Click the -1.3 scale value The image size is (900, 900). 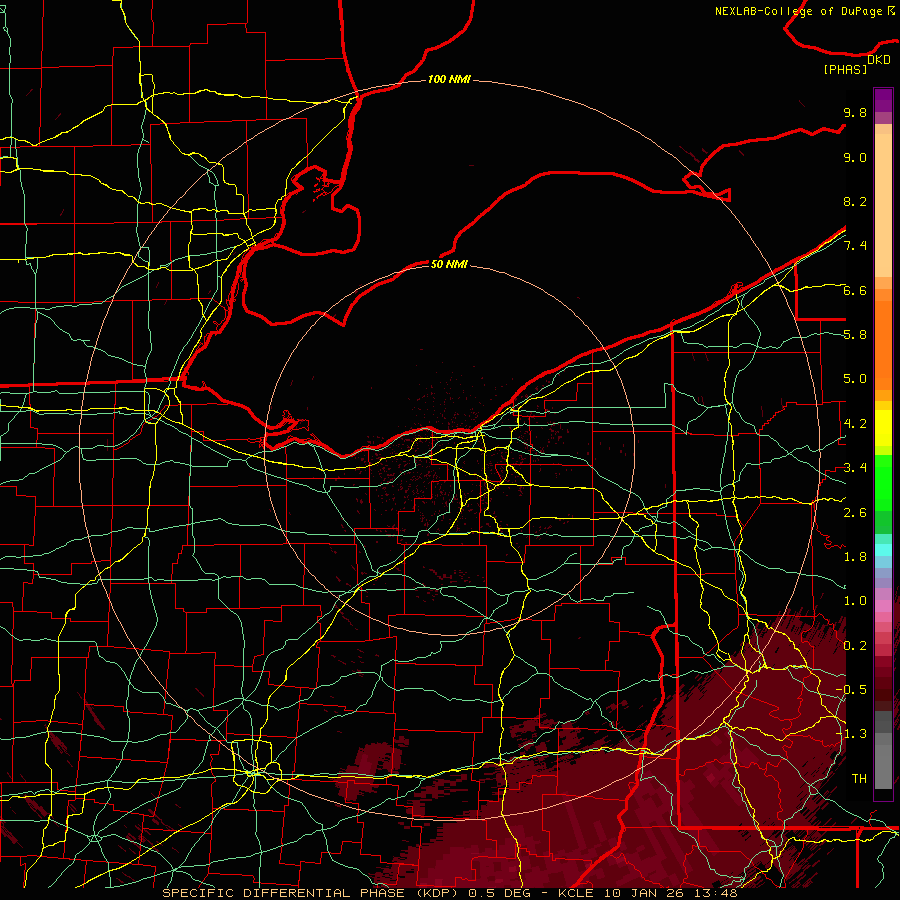pyautogui.click(x=853, y=734)
